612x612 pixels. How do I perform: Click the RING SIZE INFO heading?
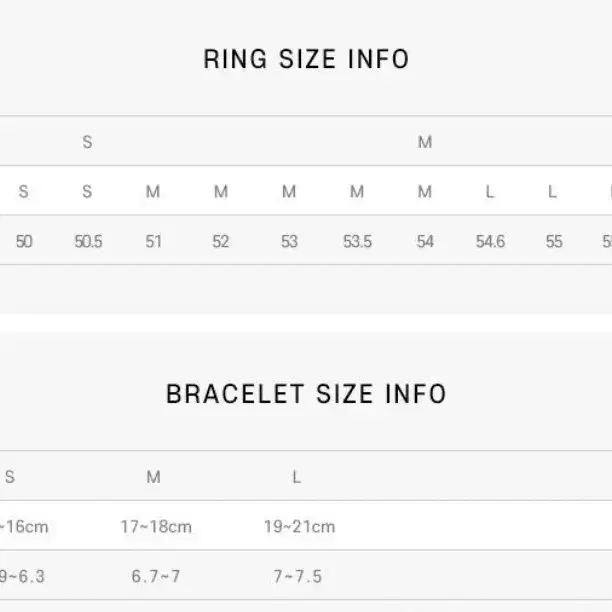click(306, 59)
